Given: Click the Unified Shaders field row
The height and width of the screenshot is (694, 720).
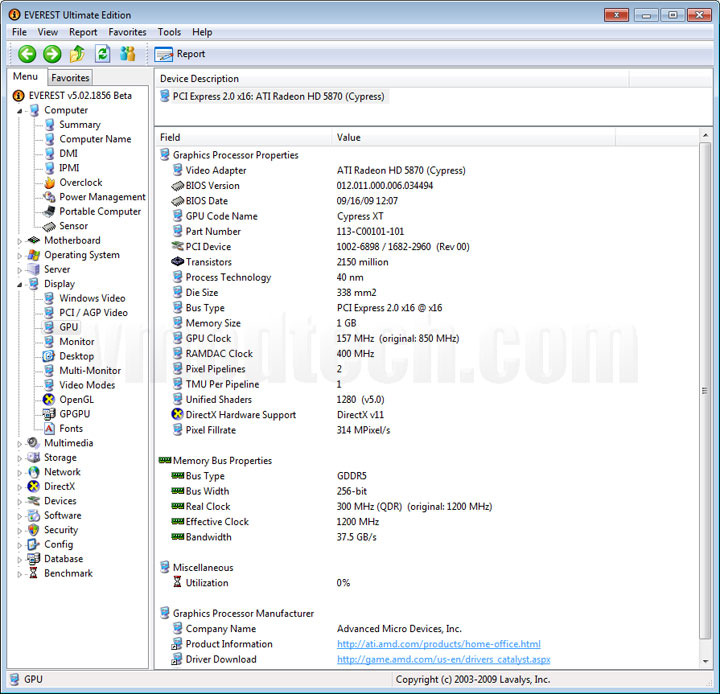Looking at the screenshot, I should point(427,400).
